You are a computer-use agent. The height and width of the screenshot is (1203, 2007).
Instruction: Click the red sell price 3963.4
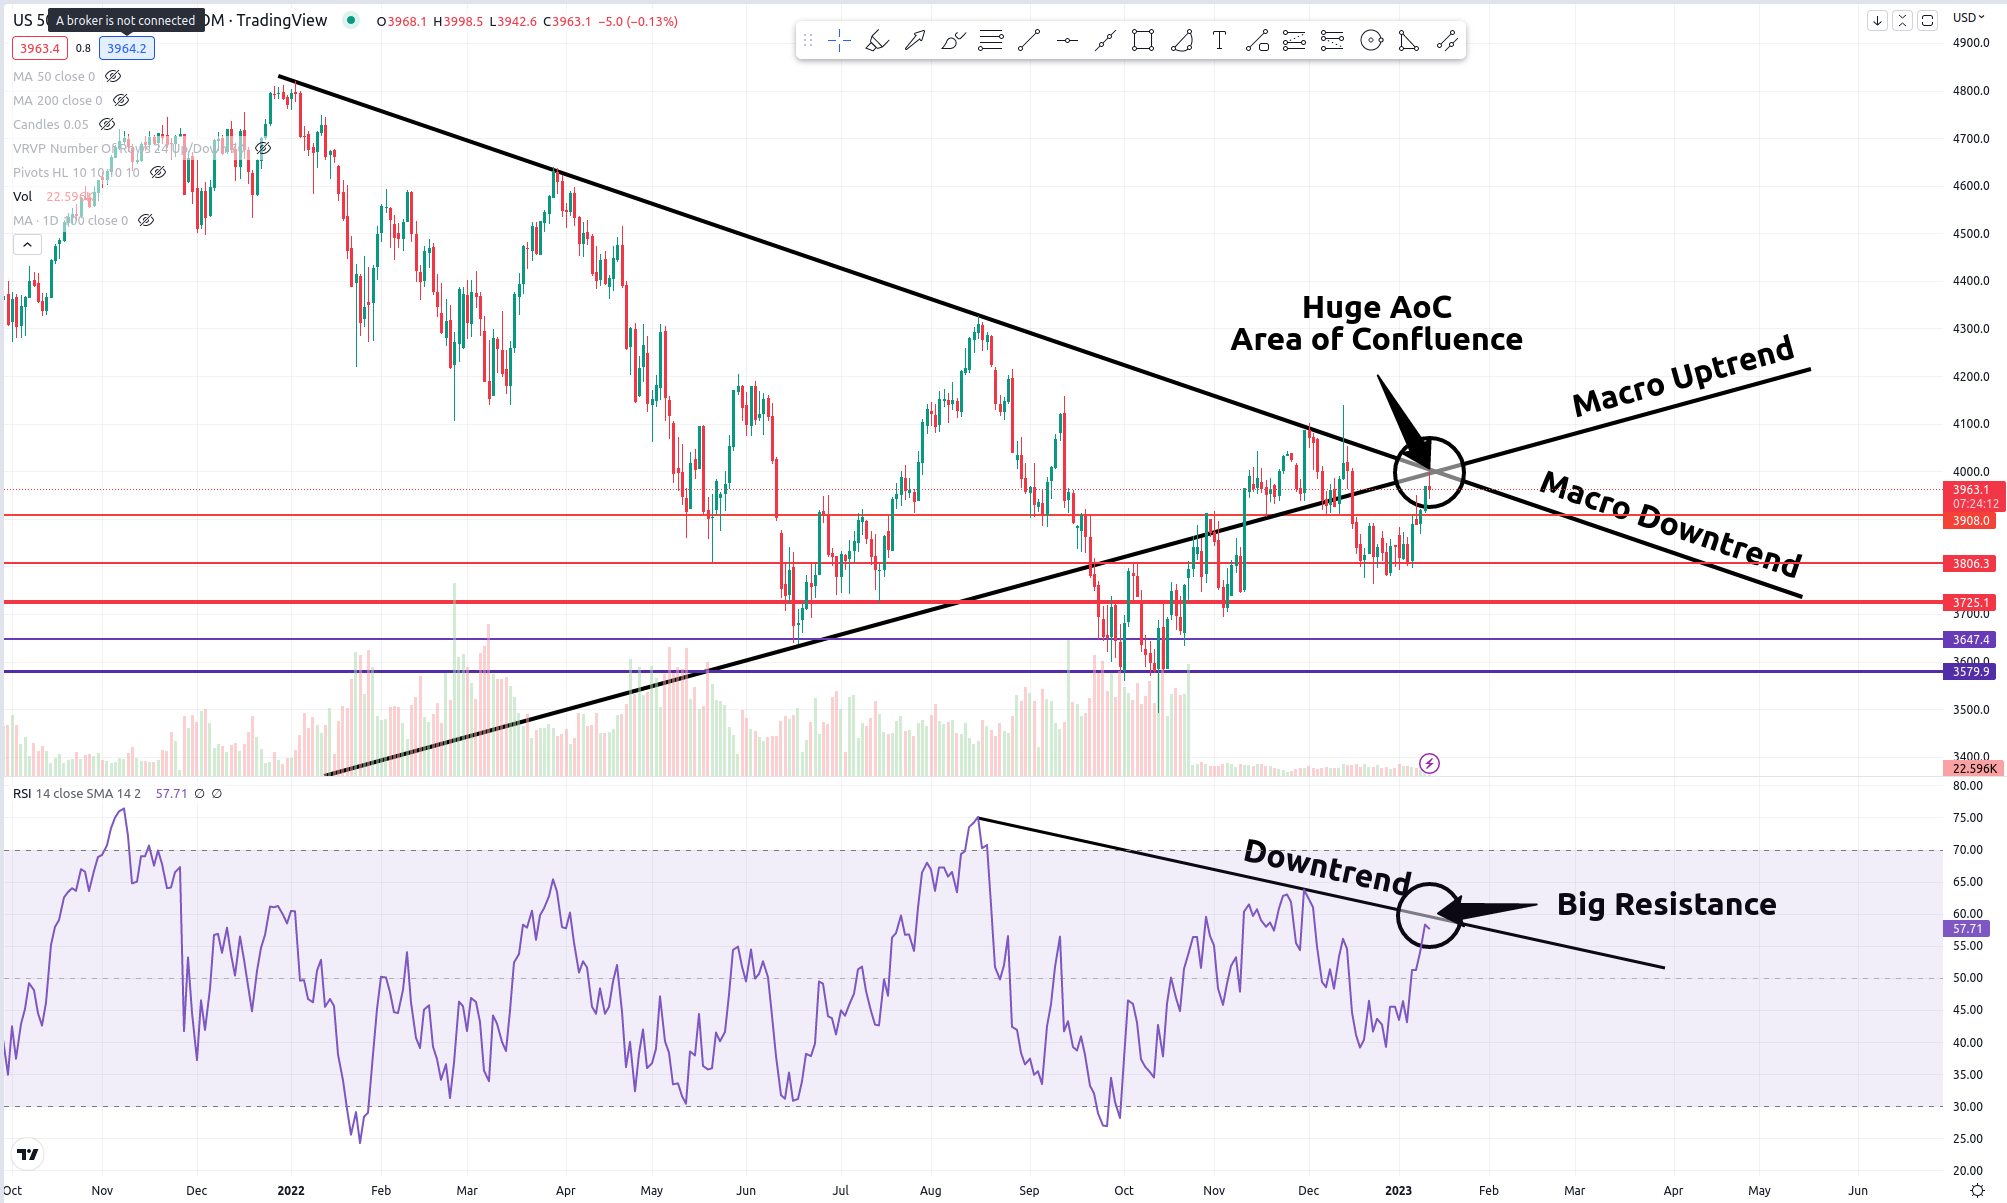pyautogui.click(x=40, y=48)
